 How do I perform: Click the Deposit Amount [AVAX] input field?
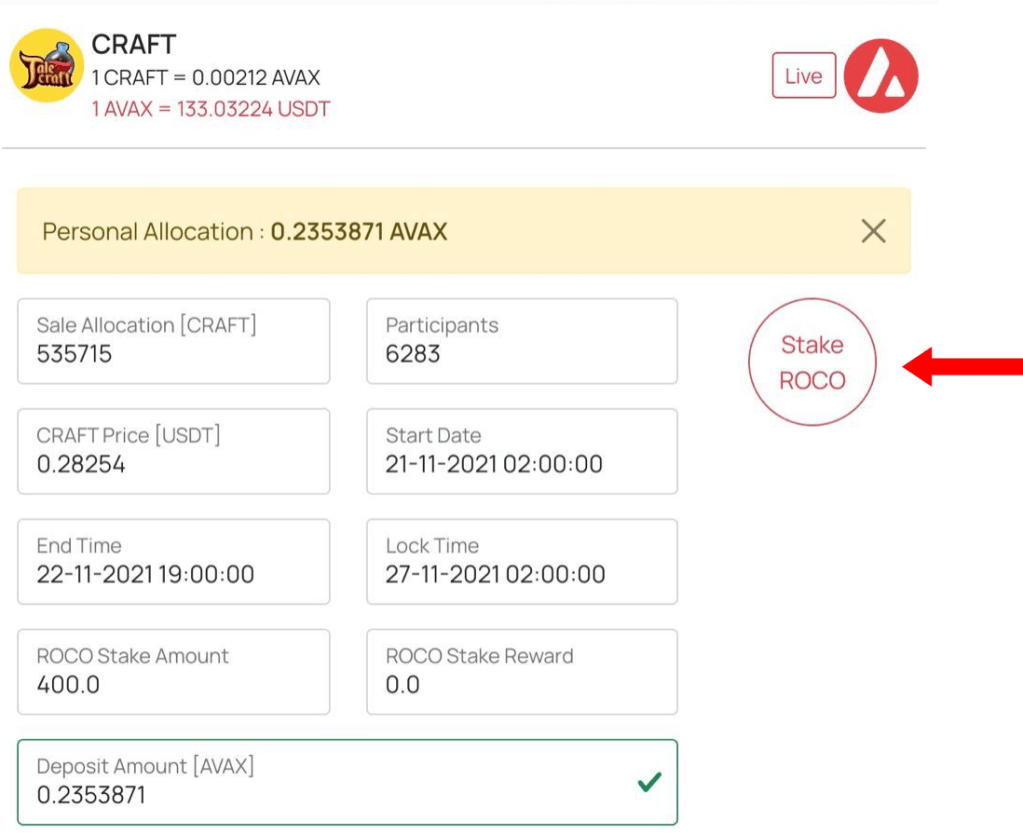coord(330,782)
